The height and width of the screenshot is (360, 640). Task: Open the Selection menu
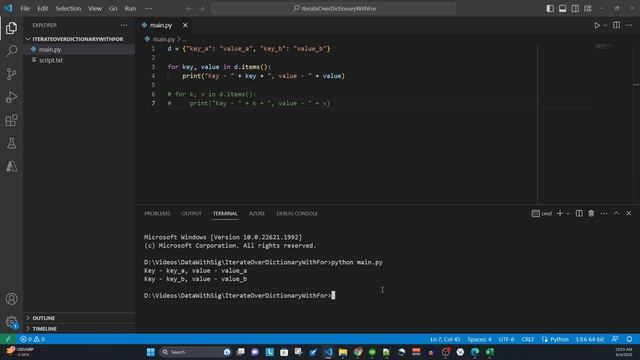68,9
